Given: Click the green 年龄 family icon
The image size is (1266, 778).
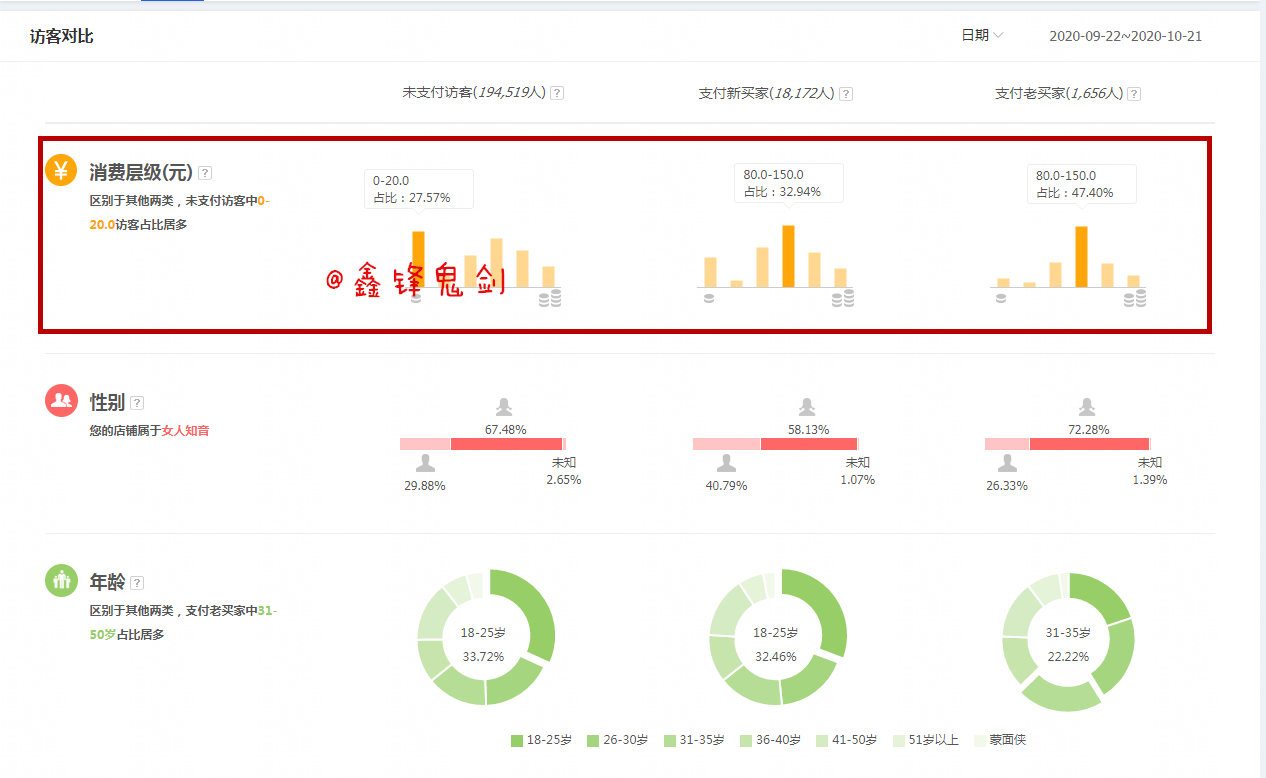Looking at the screenshot, I should click(x=61, y=580).
